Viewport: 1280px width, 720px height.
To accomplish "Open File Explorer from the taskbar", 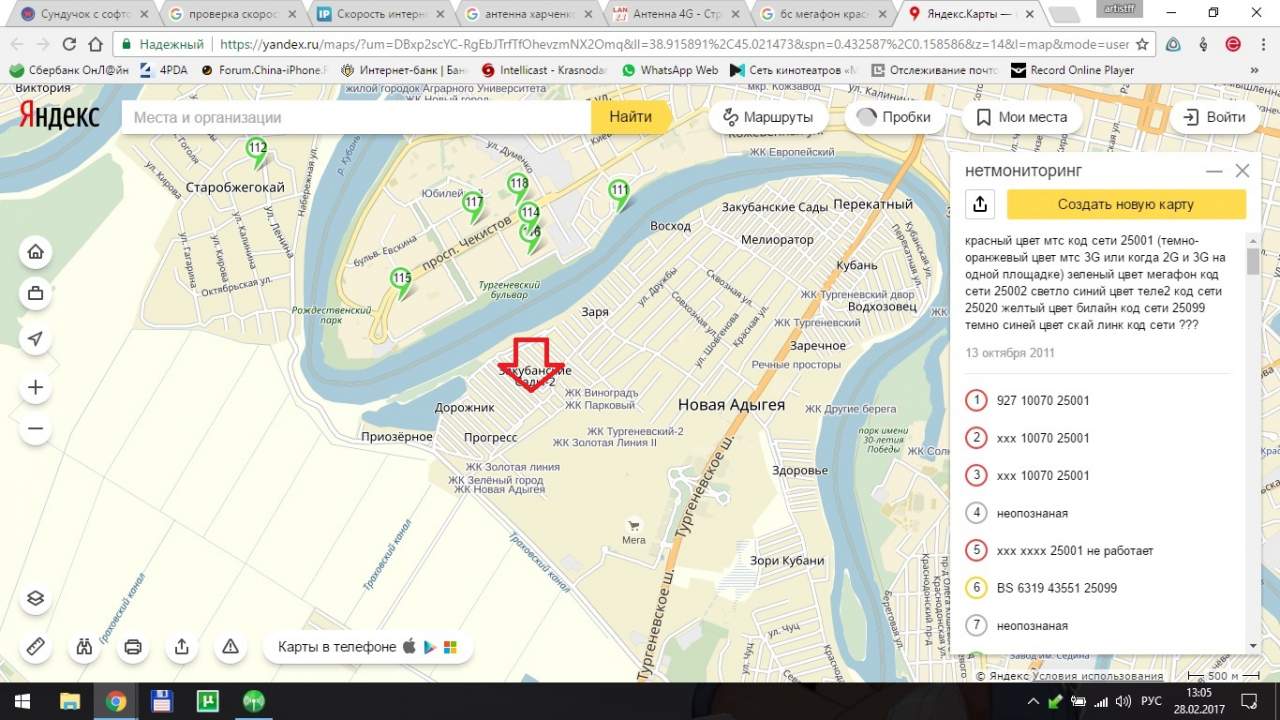I will click(x=69, y=701).
